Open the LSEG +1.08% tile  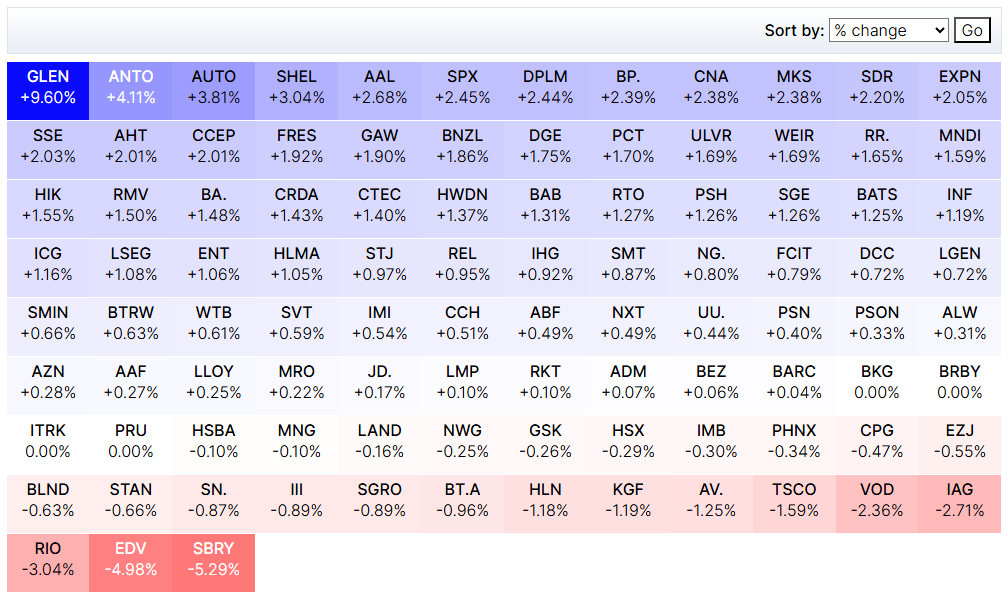coord(131,265)
